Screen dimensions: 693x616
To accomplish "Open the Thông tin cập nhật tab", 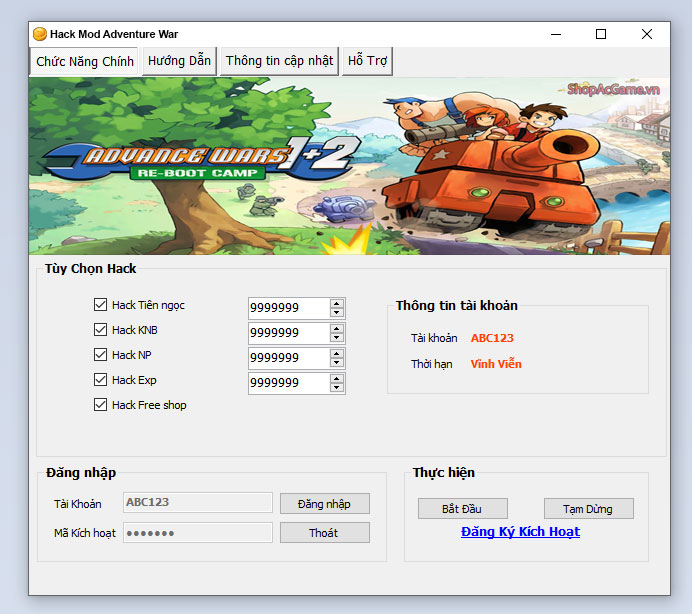I will click(x=279, y=61).
